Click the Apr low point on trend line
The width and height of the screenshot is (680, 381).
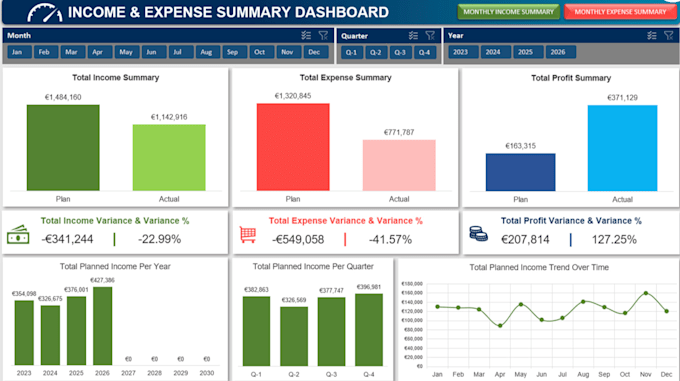[x=500, y=326]
